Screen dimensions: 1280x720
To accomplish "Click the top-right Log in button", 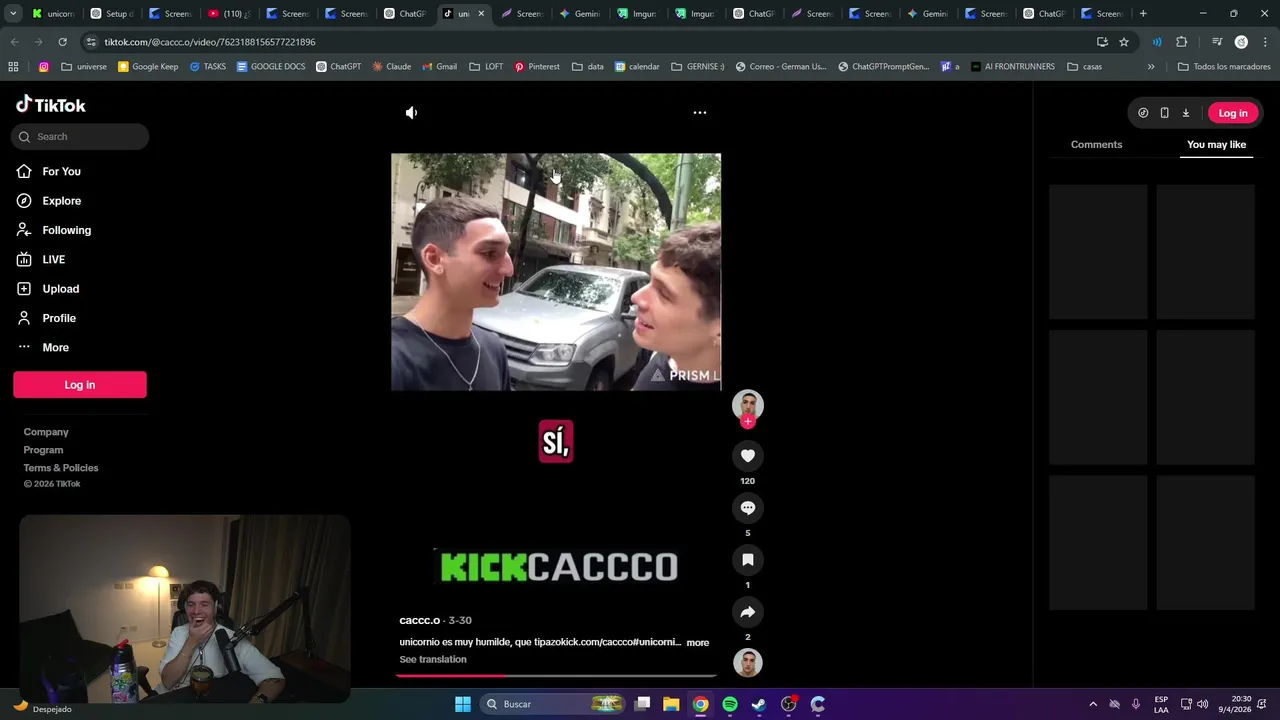I will pyautogui.click(x=1233, y=113).
